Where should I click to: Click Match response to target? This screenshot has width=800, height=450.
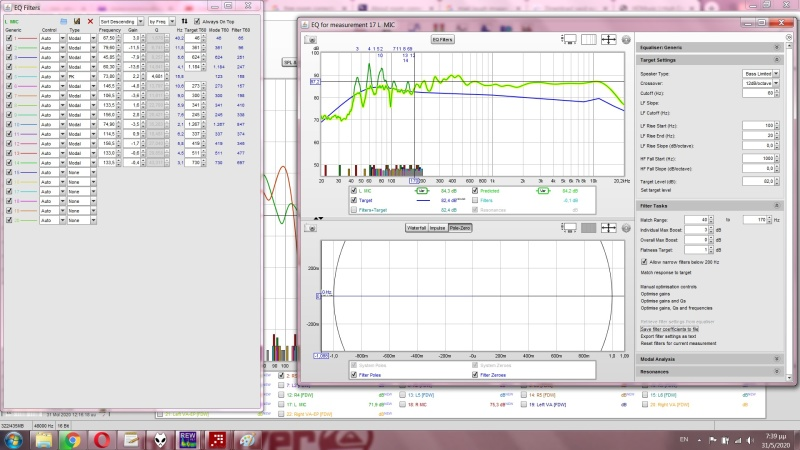point(666,272)
